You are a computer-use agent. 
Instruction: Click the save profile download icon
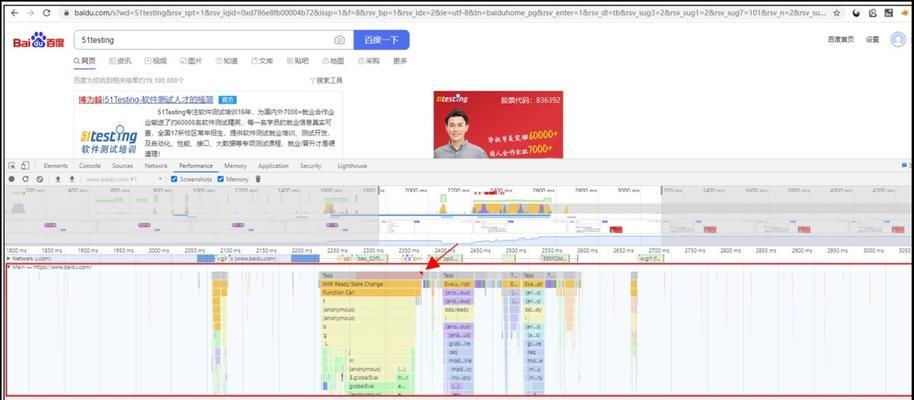click(x=72, y=179)
